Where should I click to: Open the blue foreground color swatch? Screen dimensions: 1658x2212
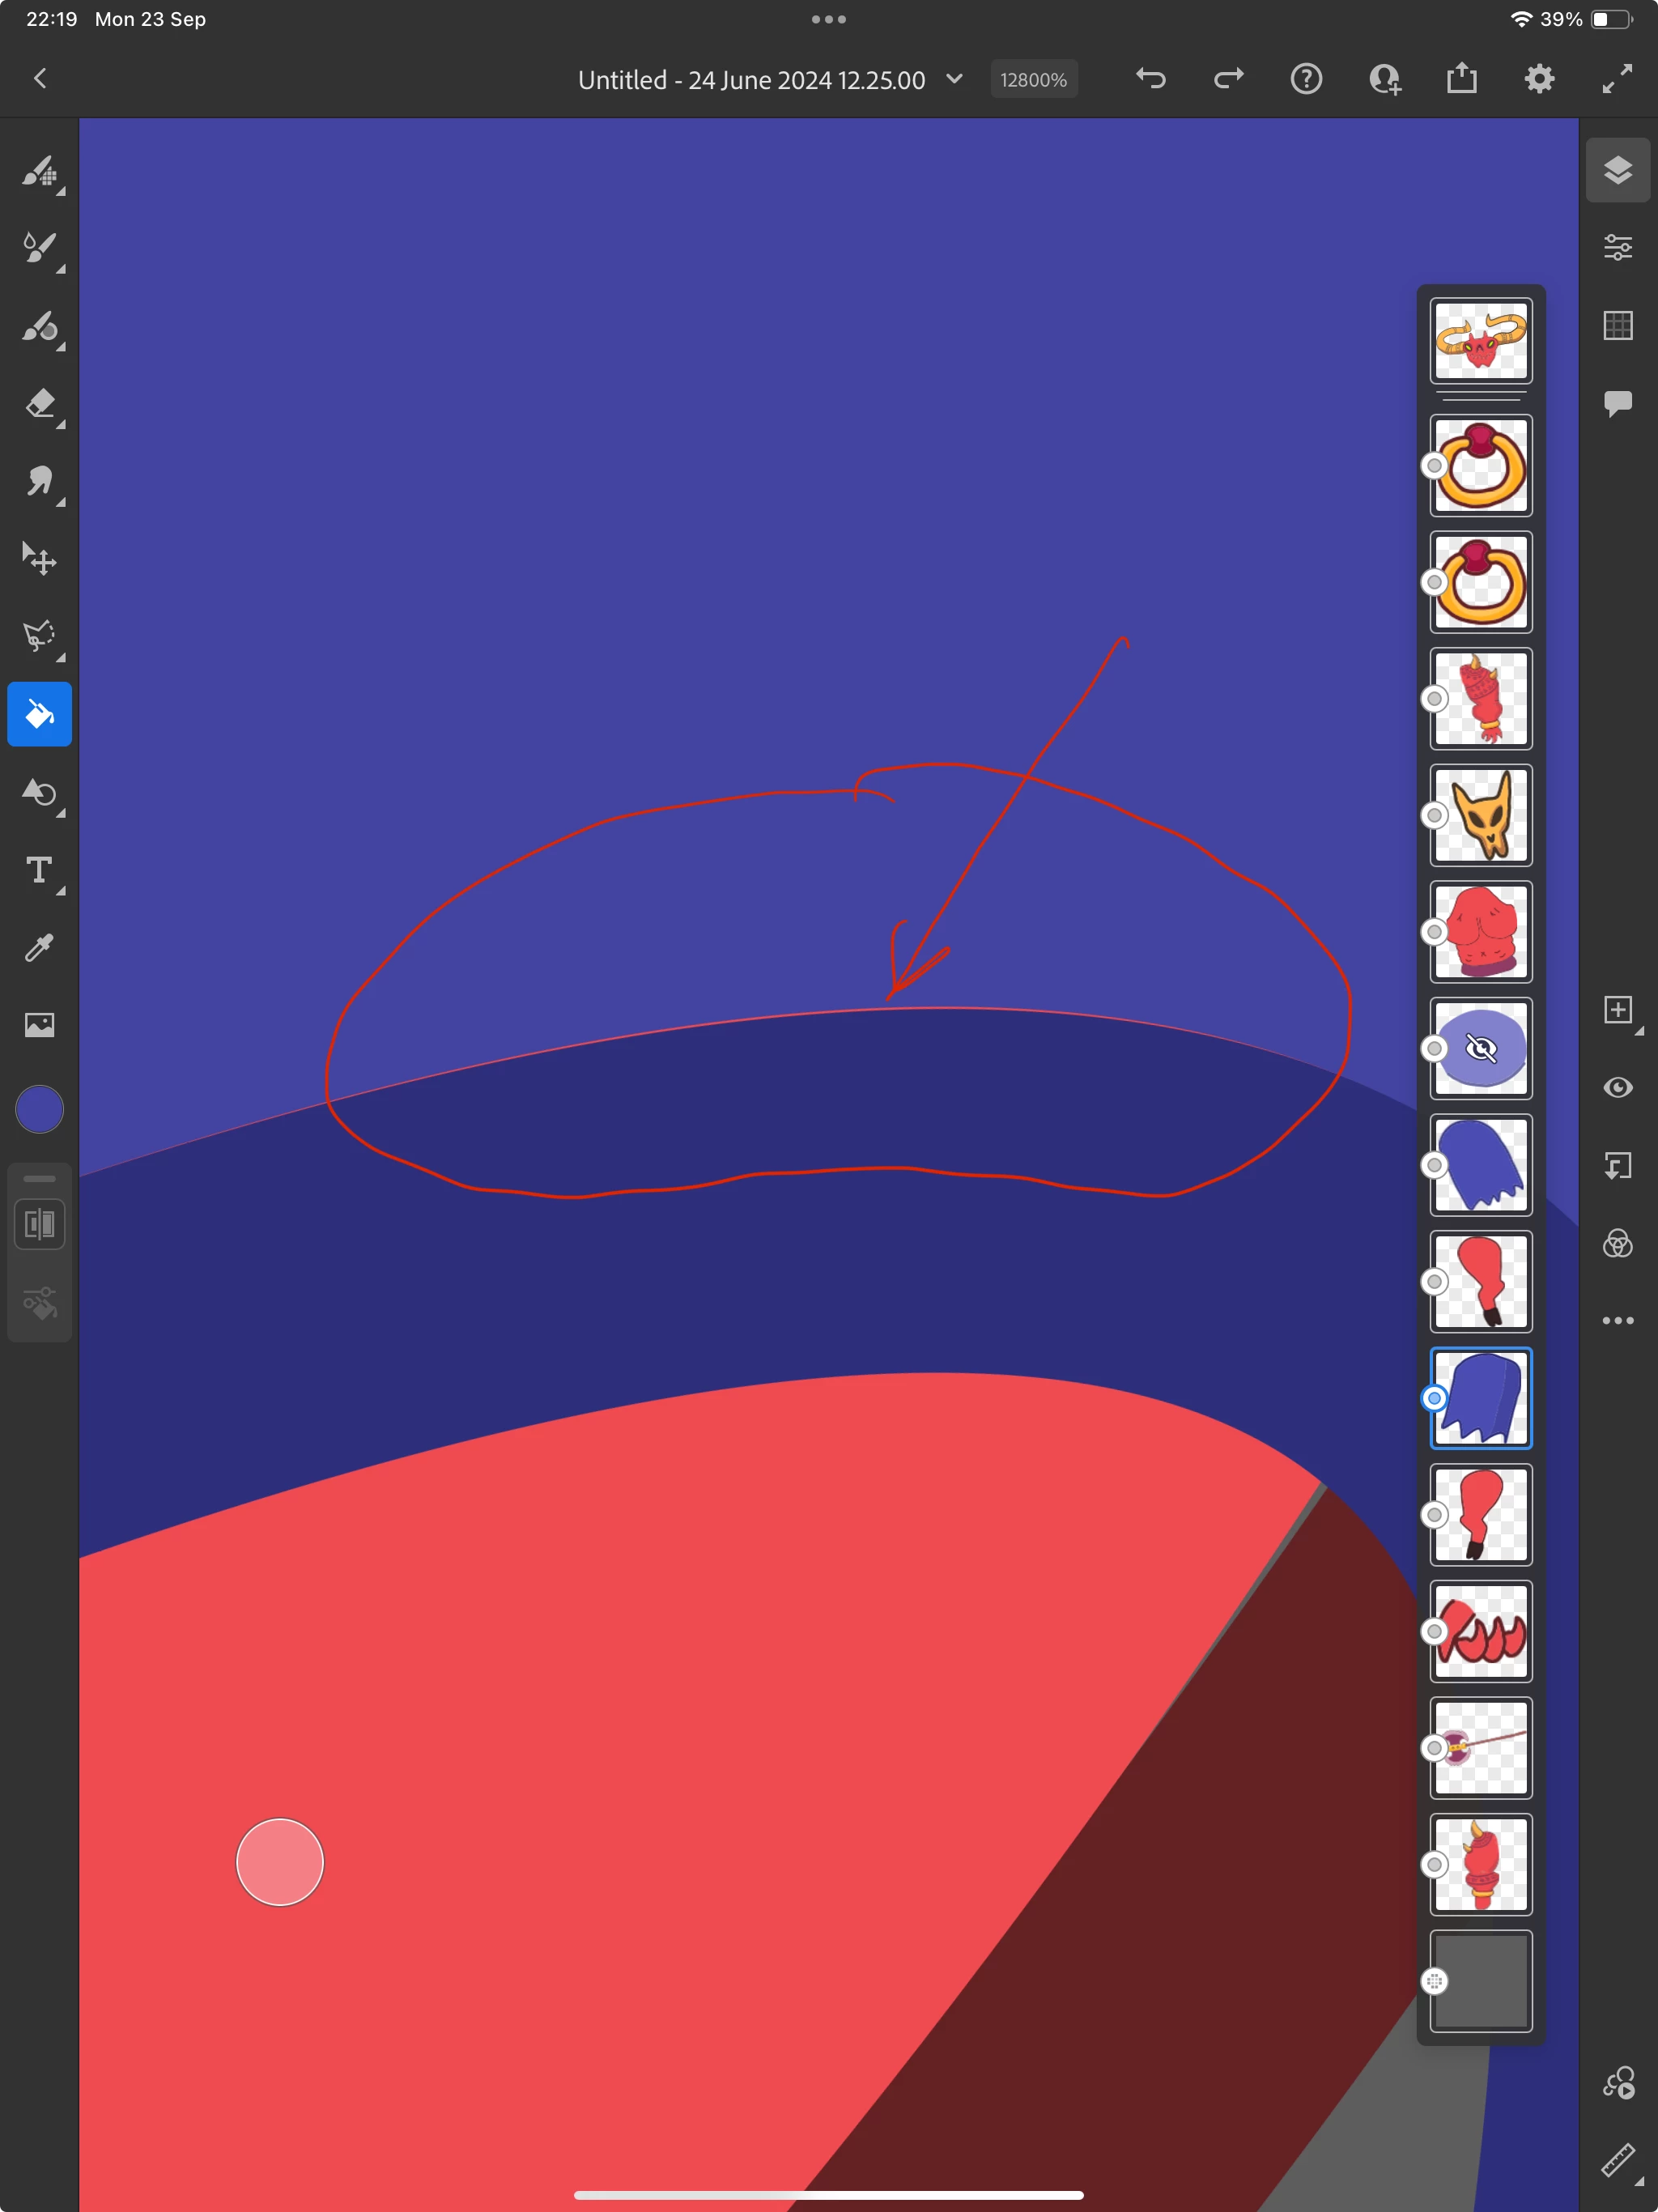(39, 1110)
